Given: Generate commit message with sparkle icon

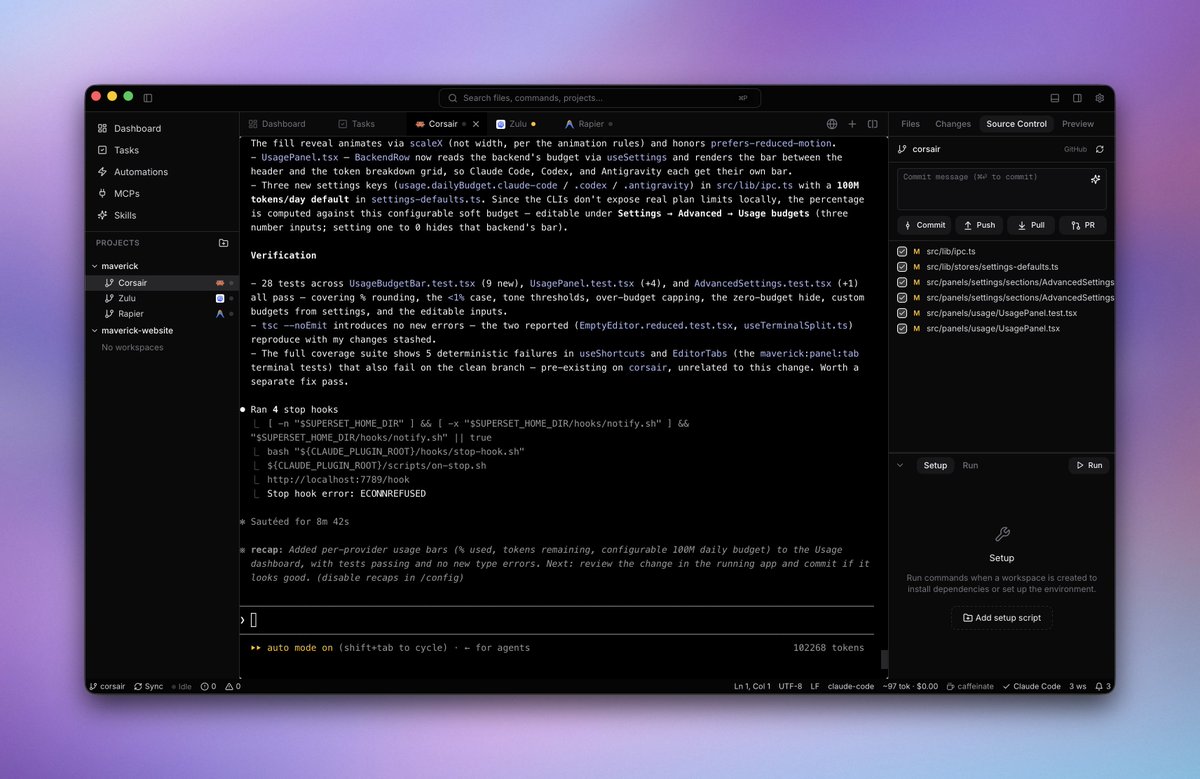Looking at the screenshot, I should 1095,179.
